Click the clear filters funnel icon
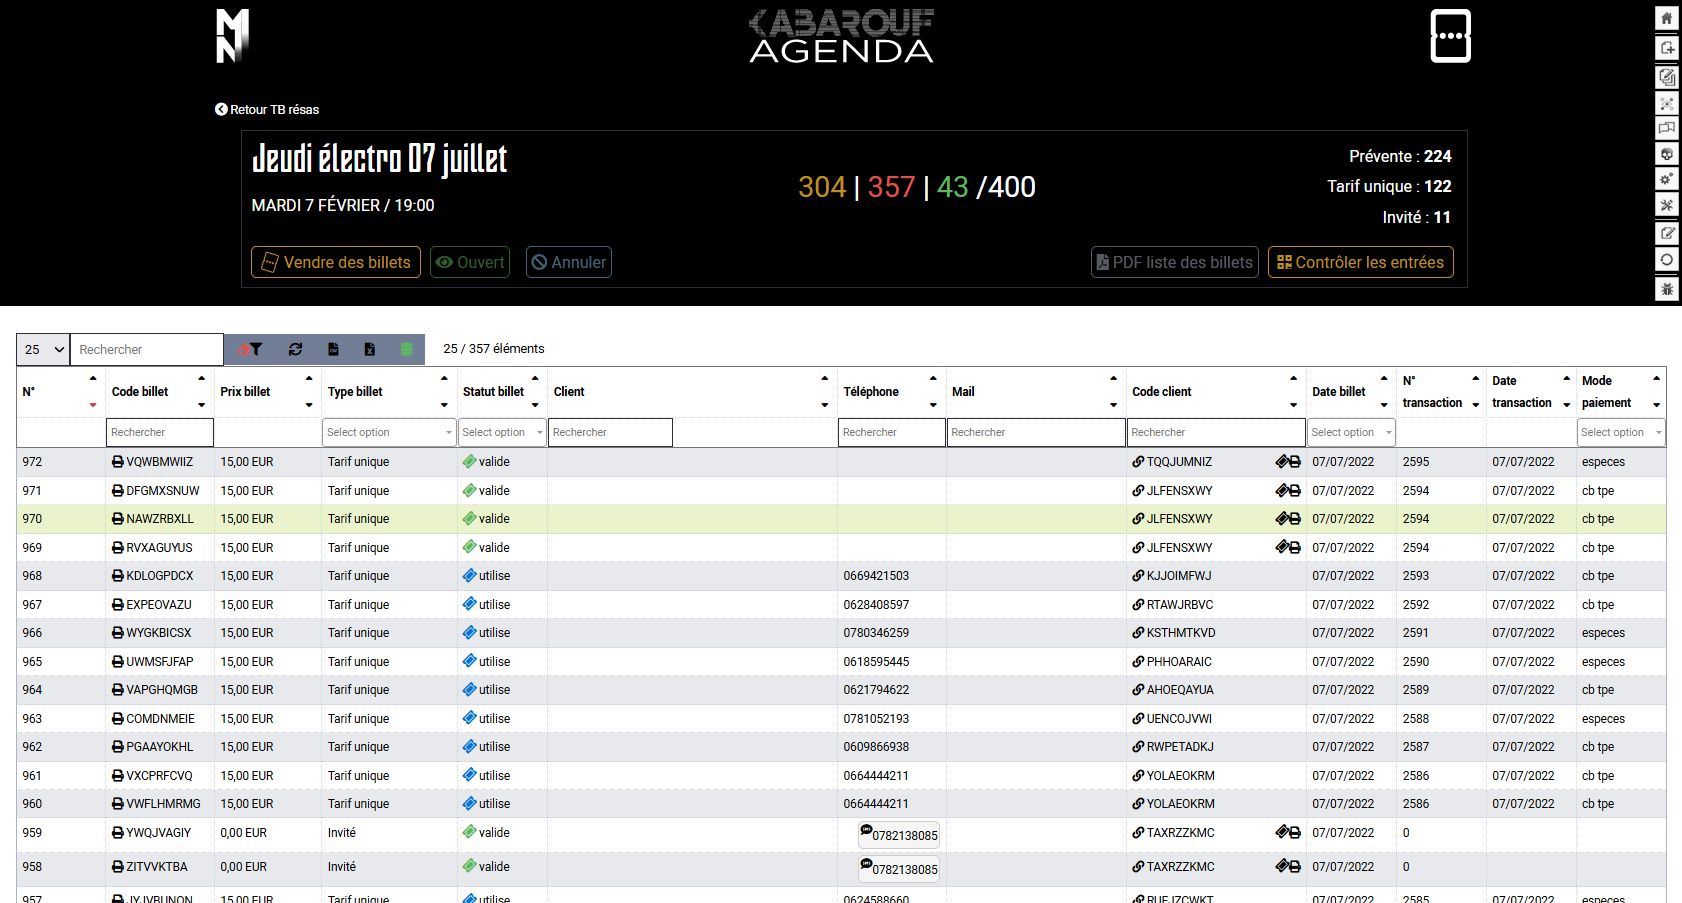The height and width of the screenshot is (903, 1682). coord(250,349)
